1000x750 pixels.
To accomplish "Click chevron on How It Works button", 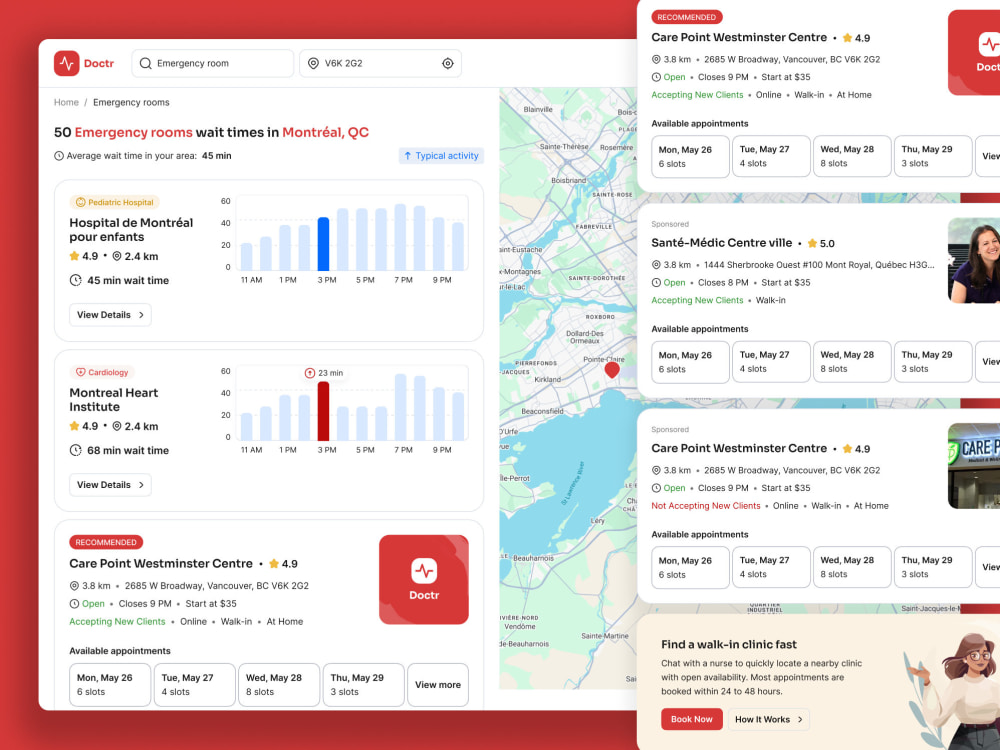I will pyautogui.click(x=800, y=719).
